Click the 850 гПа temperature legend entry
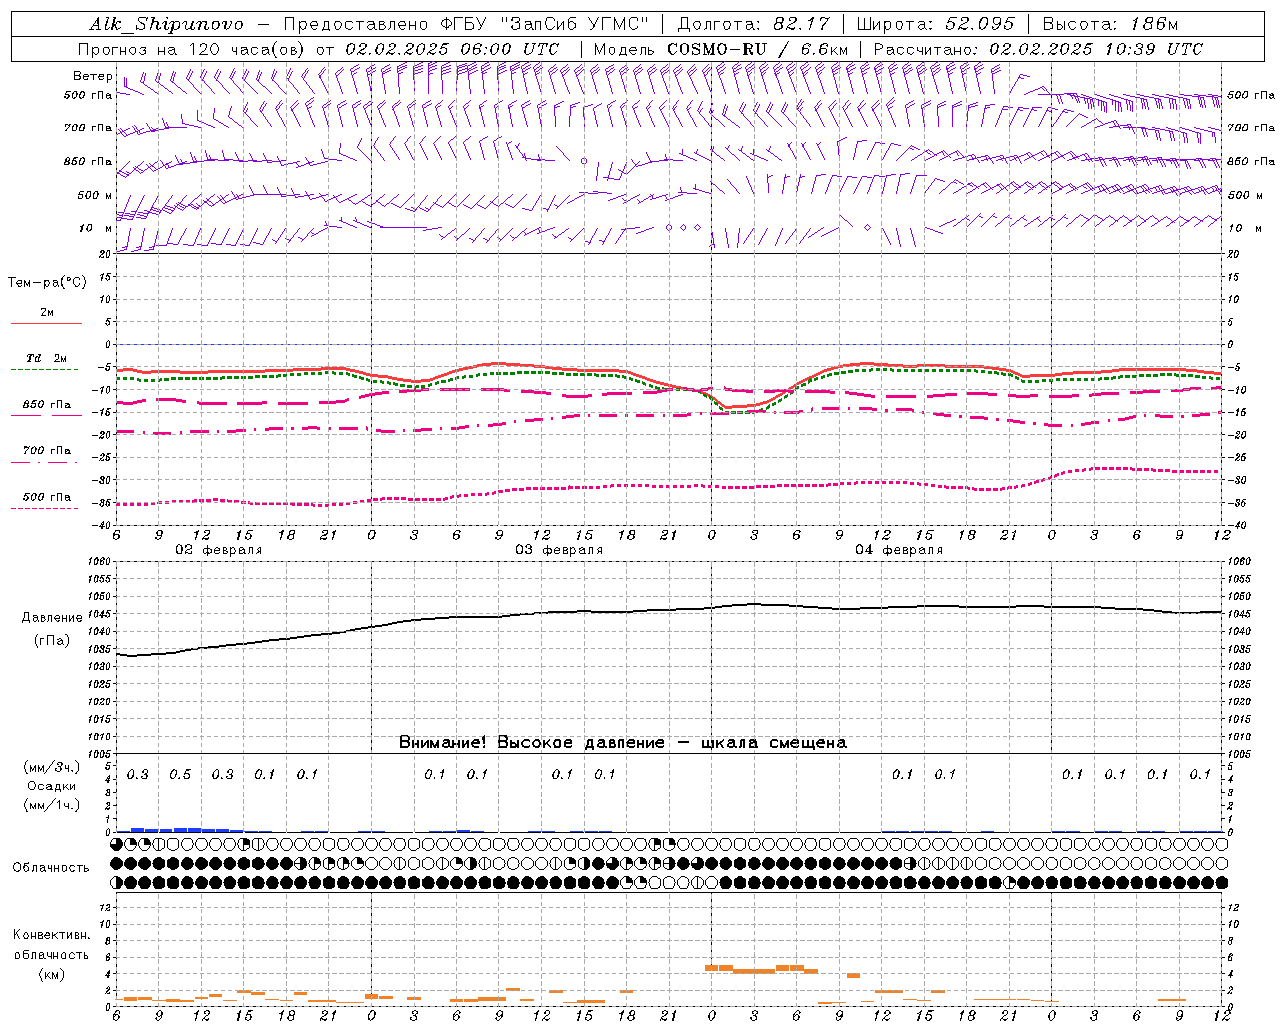 click(x=46, y=405)
